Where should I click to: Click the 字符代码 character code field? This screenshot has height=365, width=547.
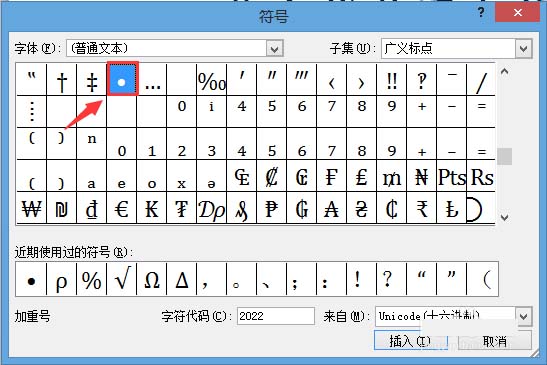click(276, 316)
